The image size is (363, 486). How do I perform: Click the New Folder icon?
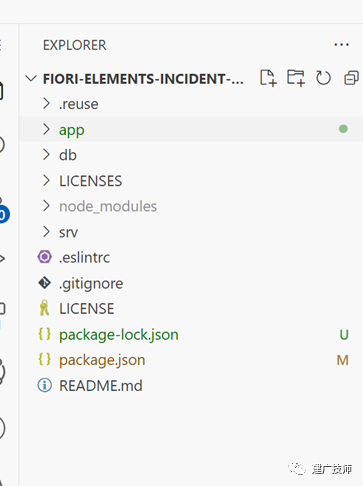pos(296,78)
